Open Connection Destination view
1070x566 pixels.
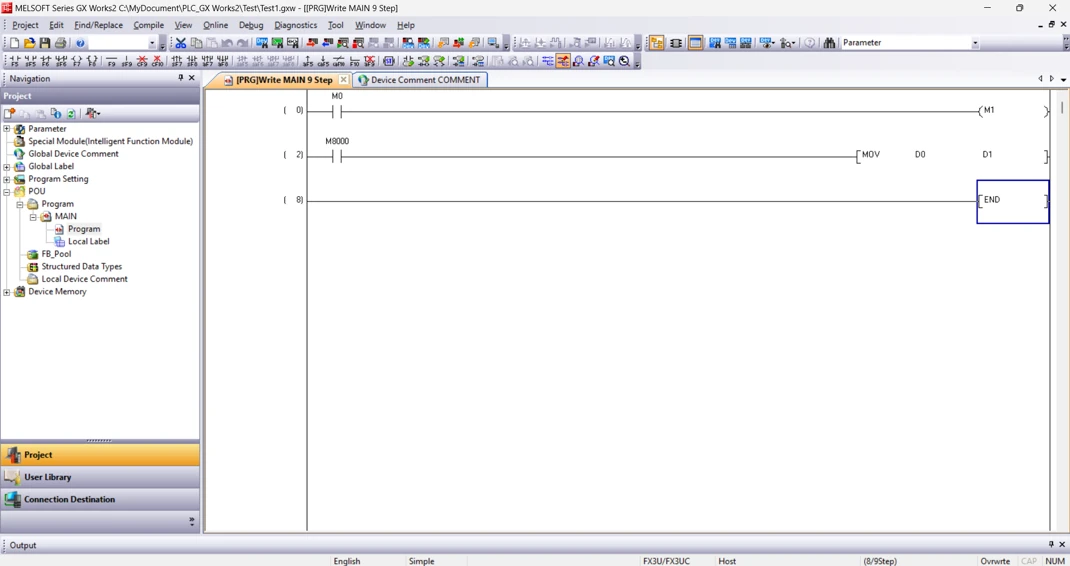pyautogui.click(x=100, y=499)
